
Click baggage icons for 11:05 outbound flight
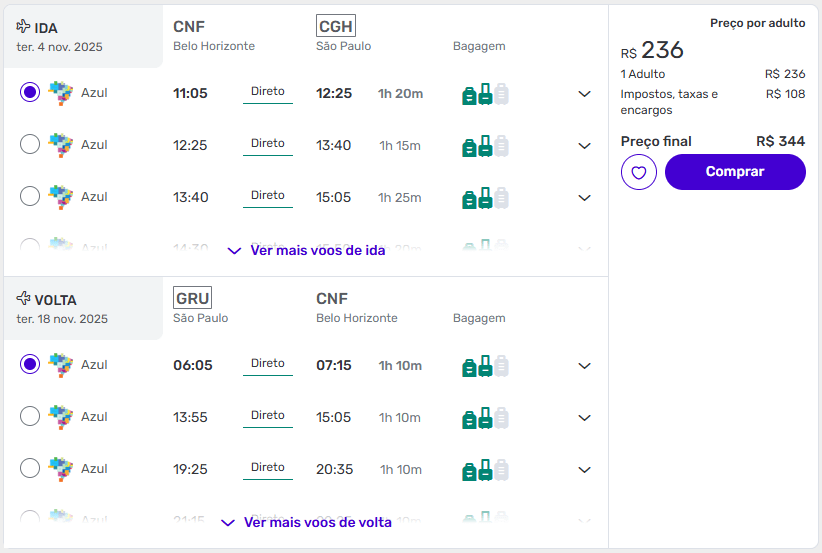click(x=485, y=94)
